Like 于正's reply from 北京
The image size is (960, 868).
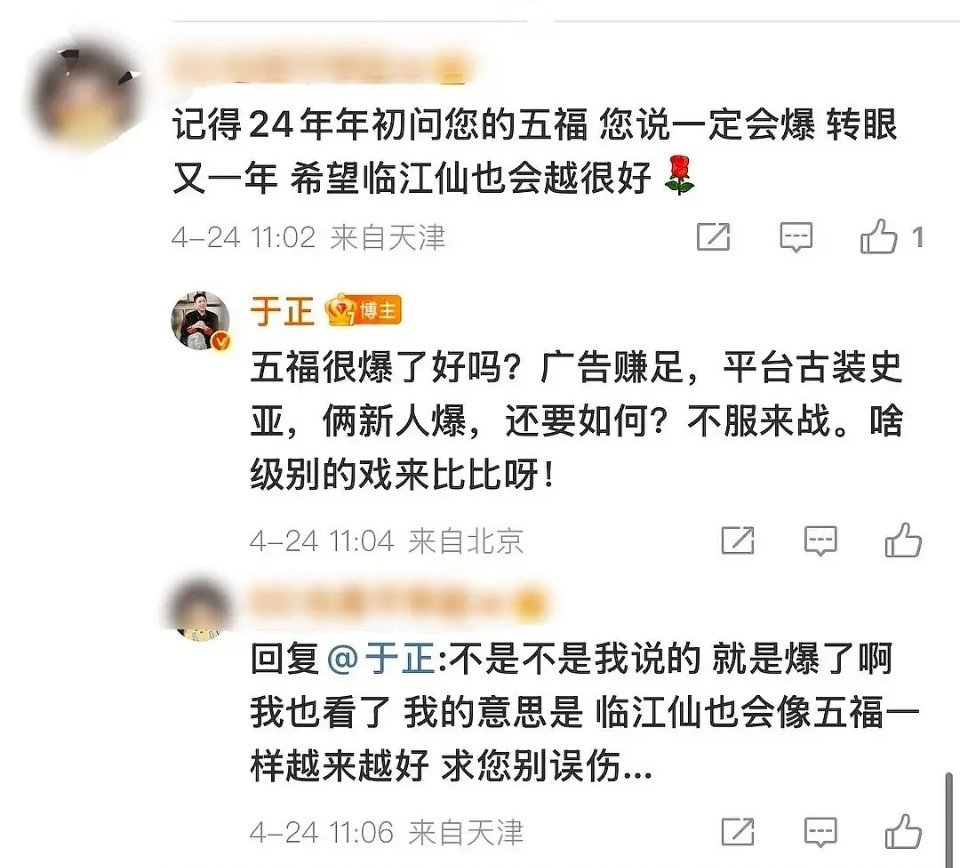(903, 539)
